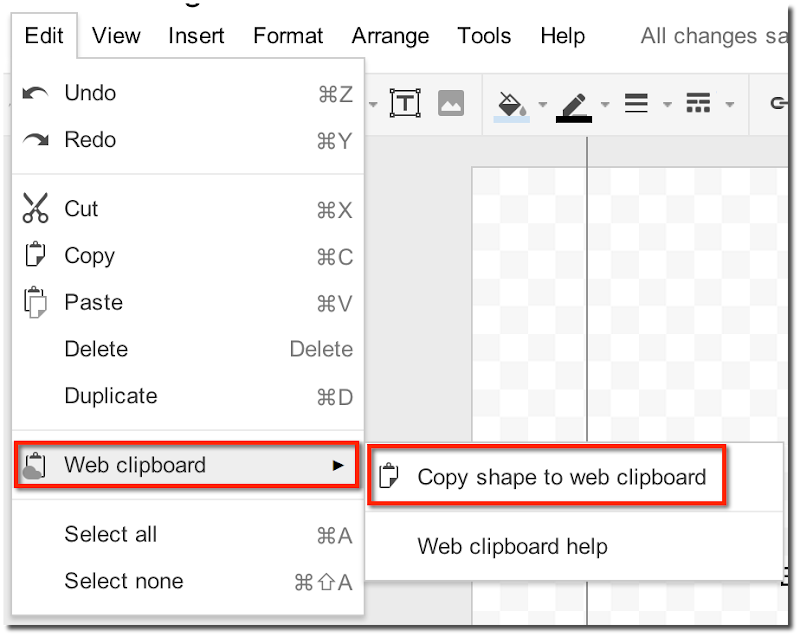Click the Paste clipboard icon
Viewport: 800px width, 637px height.
[x=35, y=302]
